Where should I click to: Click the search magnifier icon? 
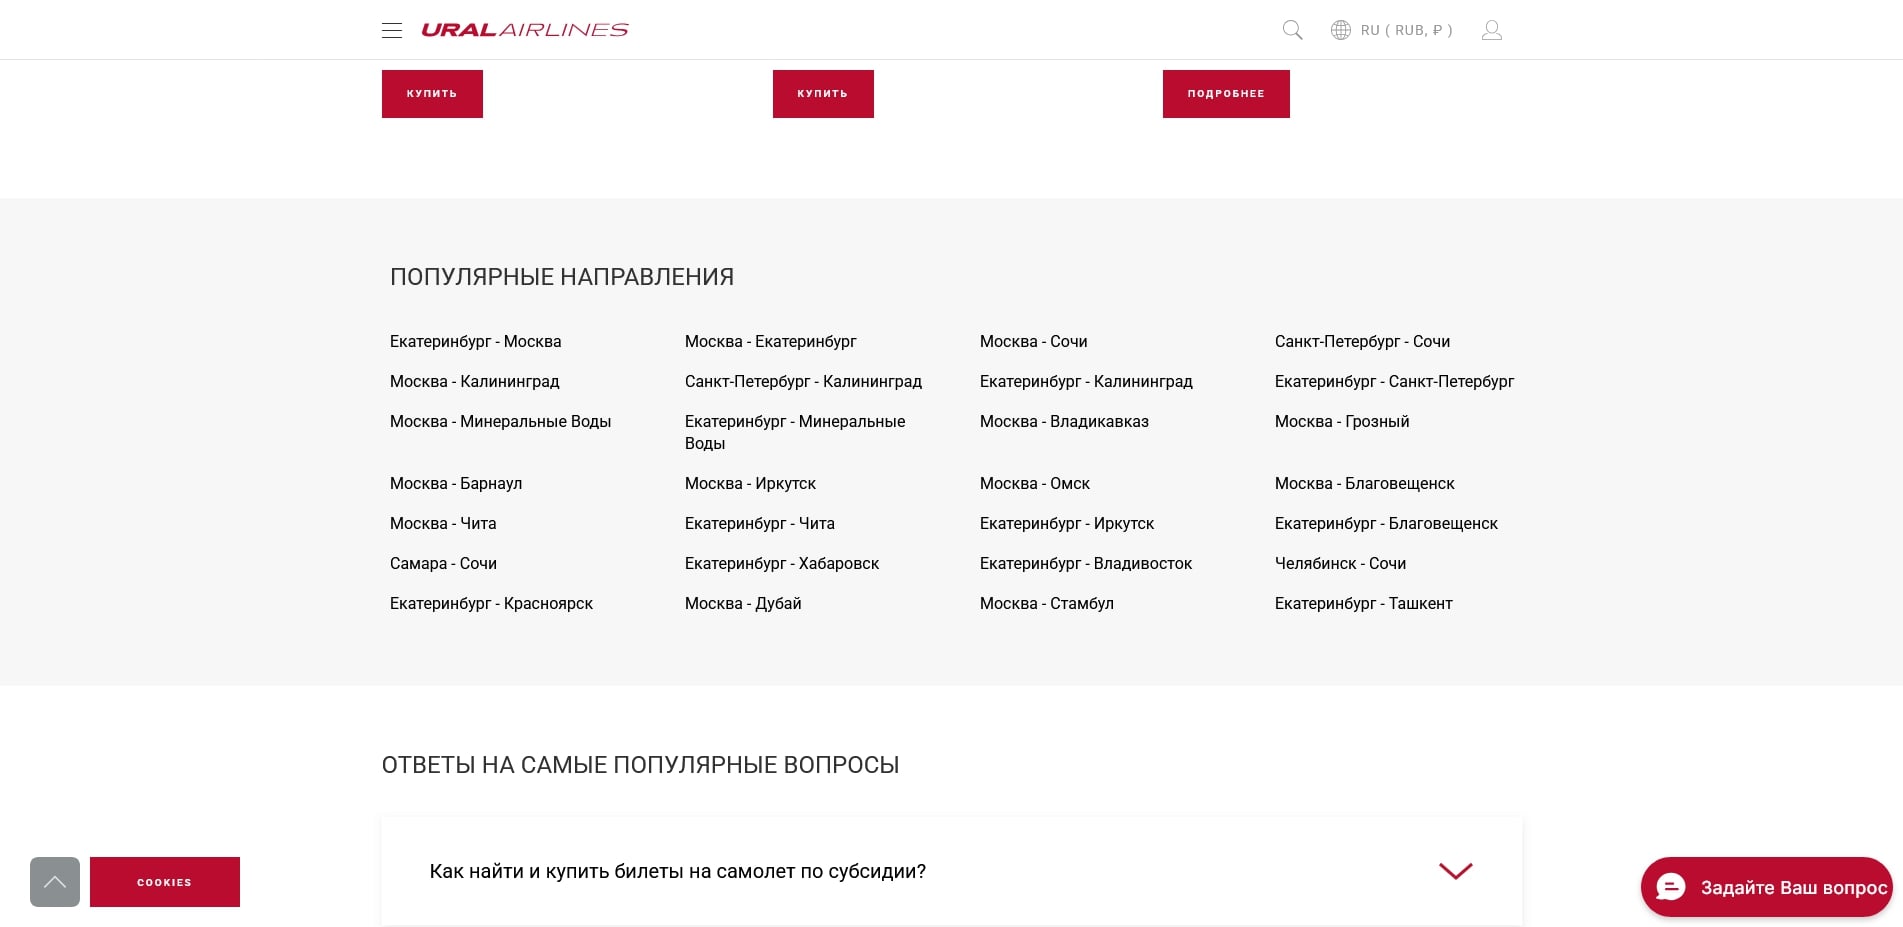[x=1291, y=30]
